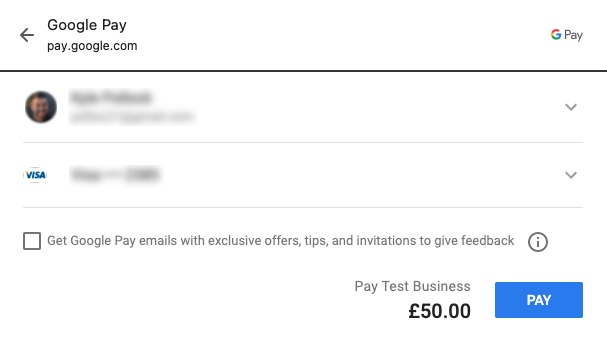Click the divider line below the Visa row
Screen dimensions: 607x360
coord(303,207)
